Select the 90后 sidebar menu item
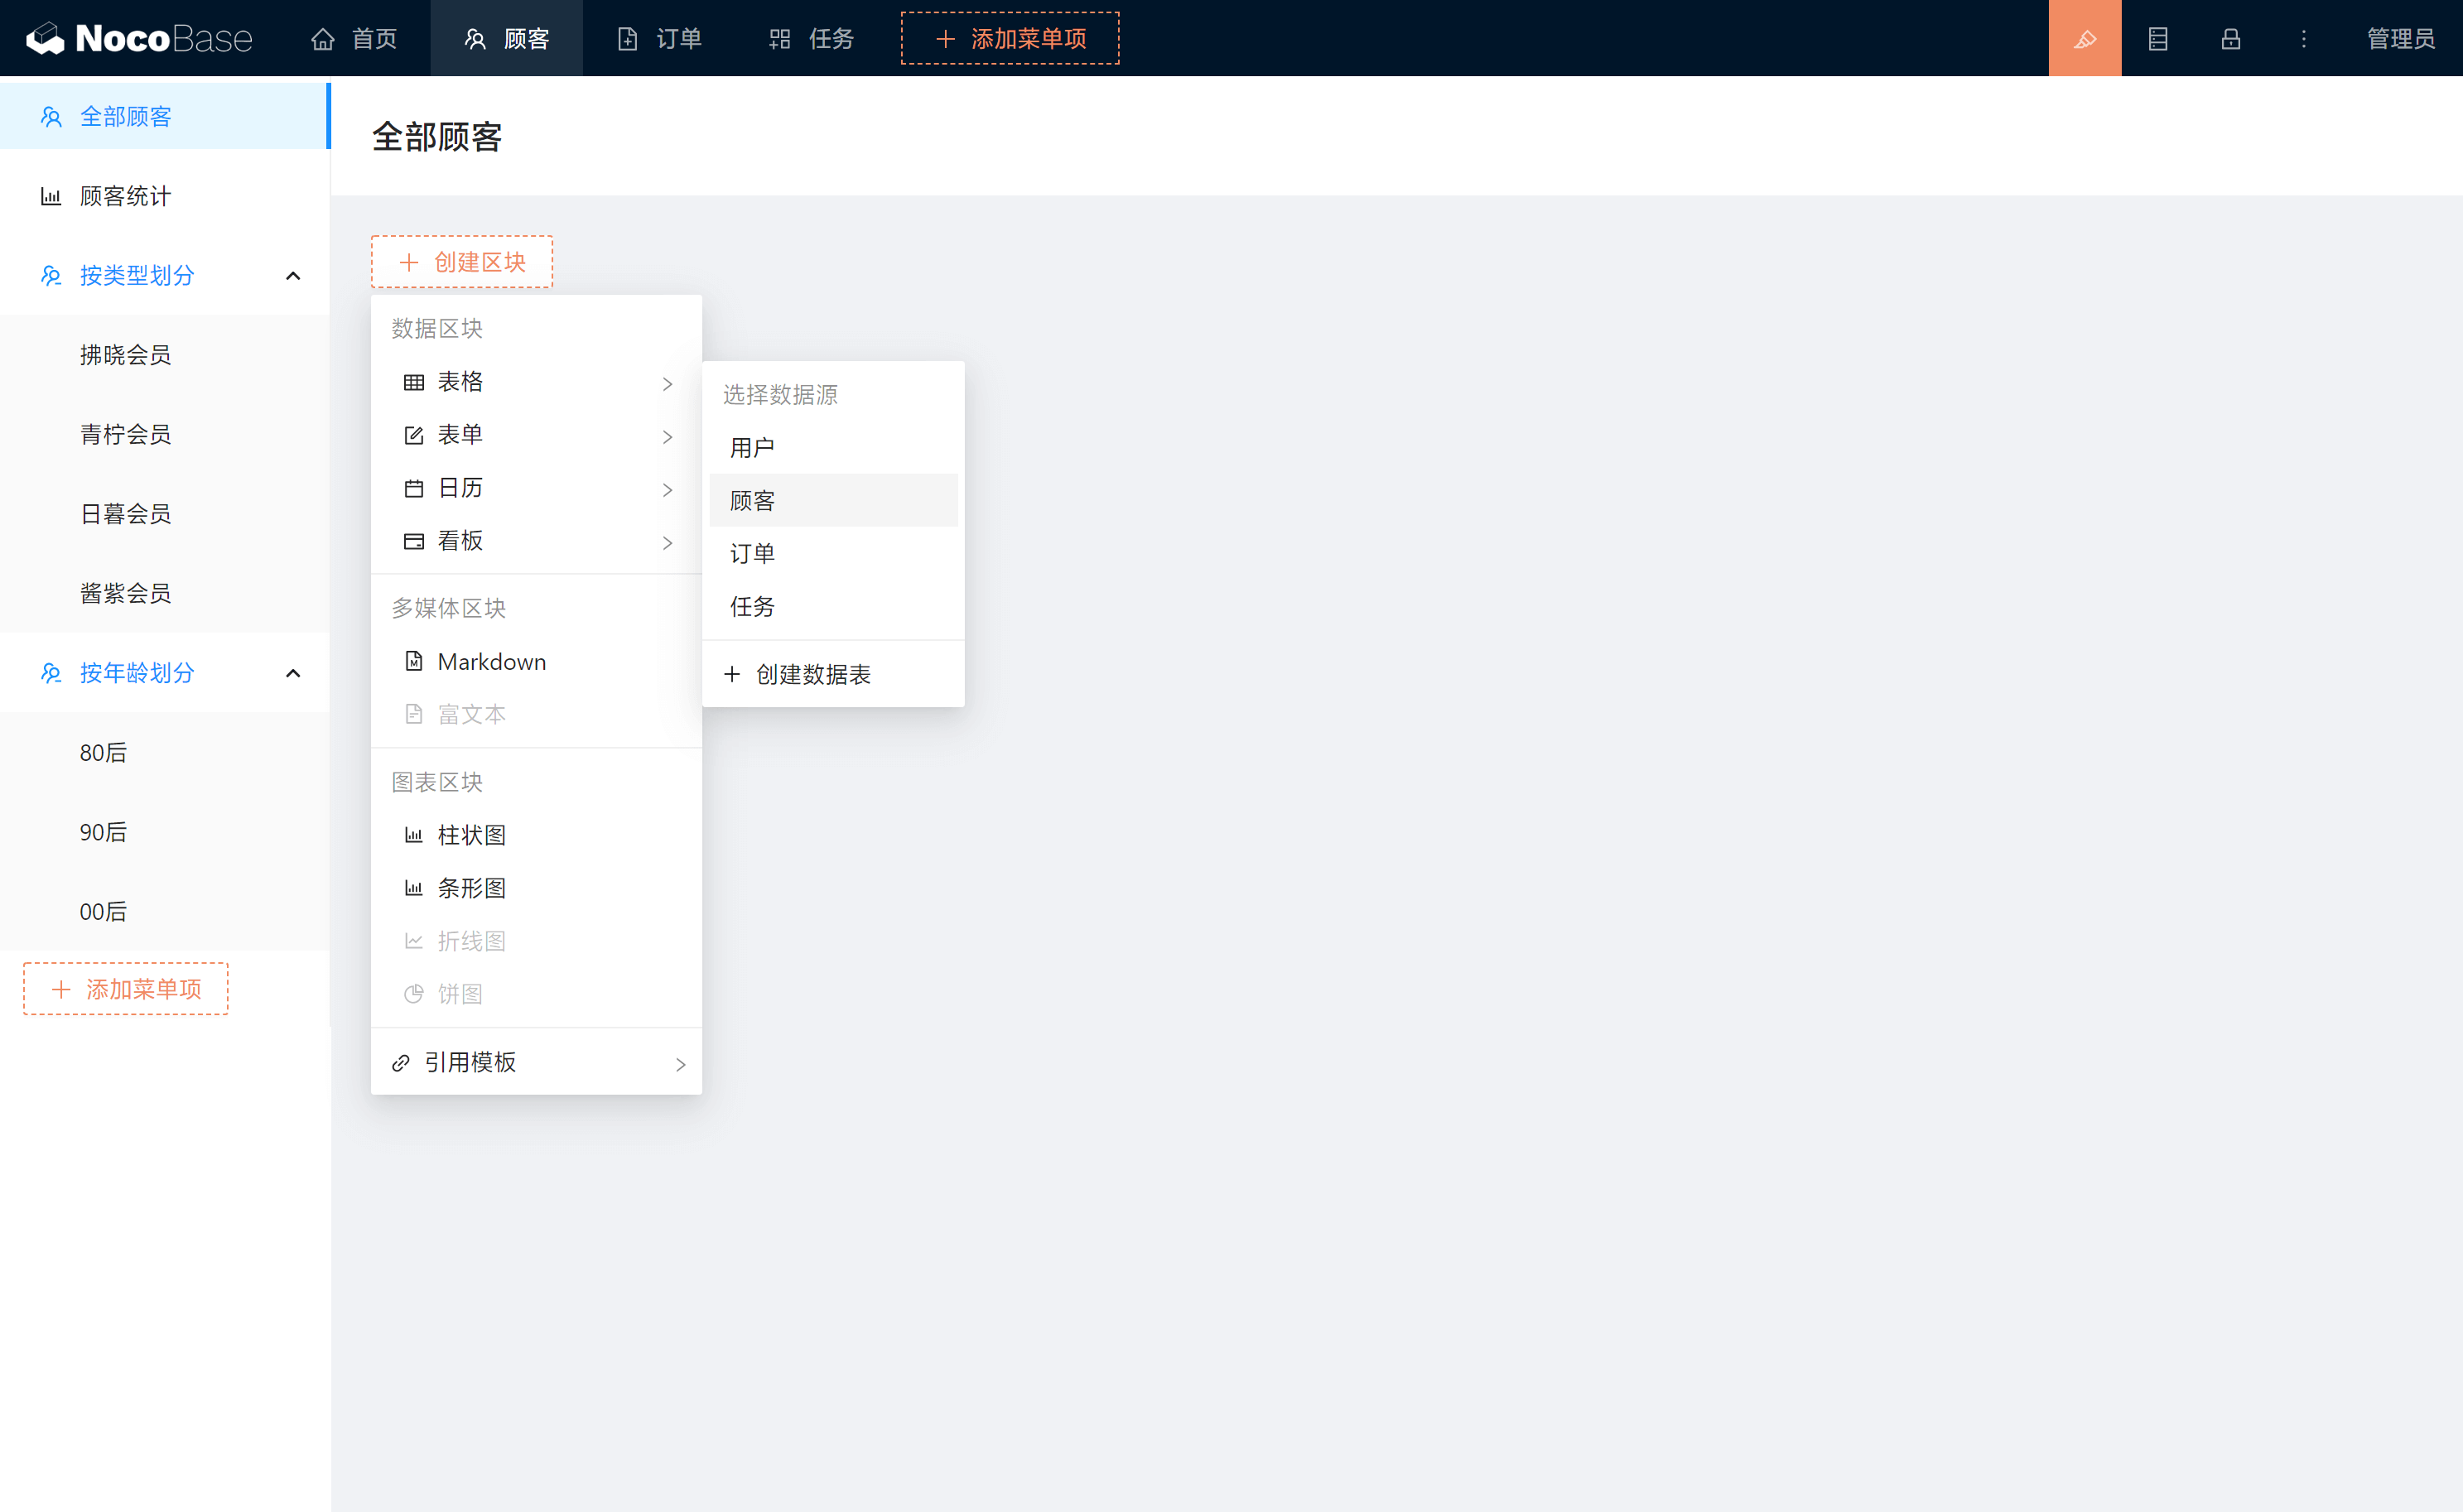2463x1512 pixels. coord(103,831)
